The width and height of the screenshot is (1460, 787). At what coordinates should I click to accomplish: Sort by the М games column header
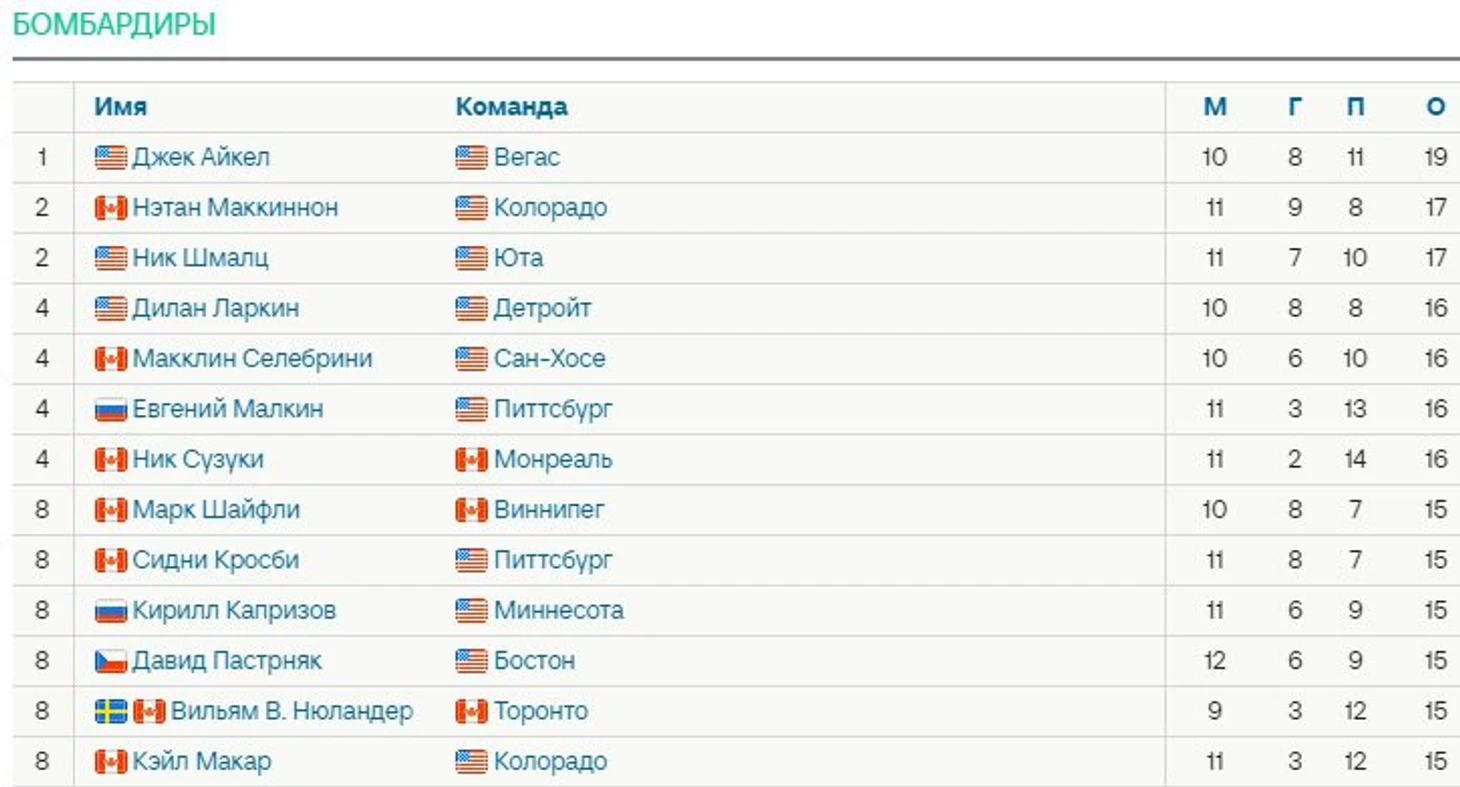[1215, 107]
